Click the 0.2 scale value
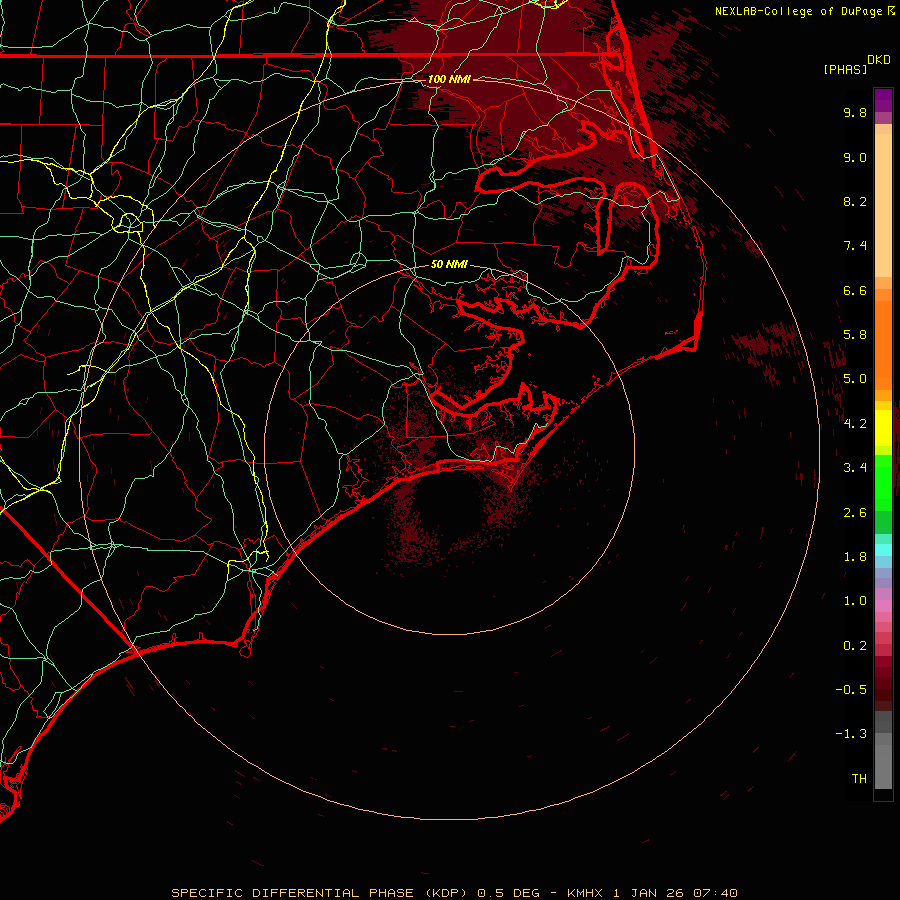Image resolution: width=900 pixels, height=900 pixels. click(x=855, y=646)
